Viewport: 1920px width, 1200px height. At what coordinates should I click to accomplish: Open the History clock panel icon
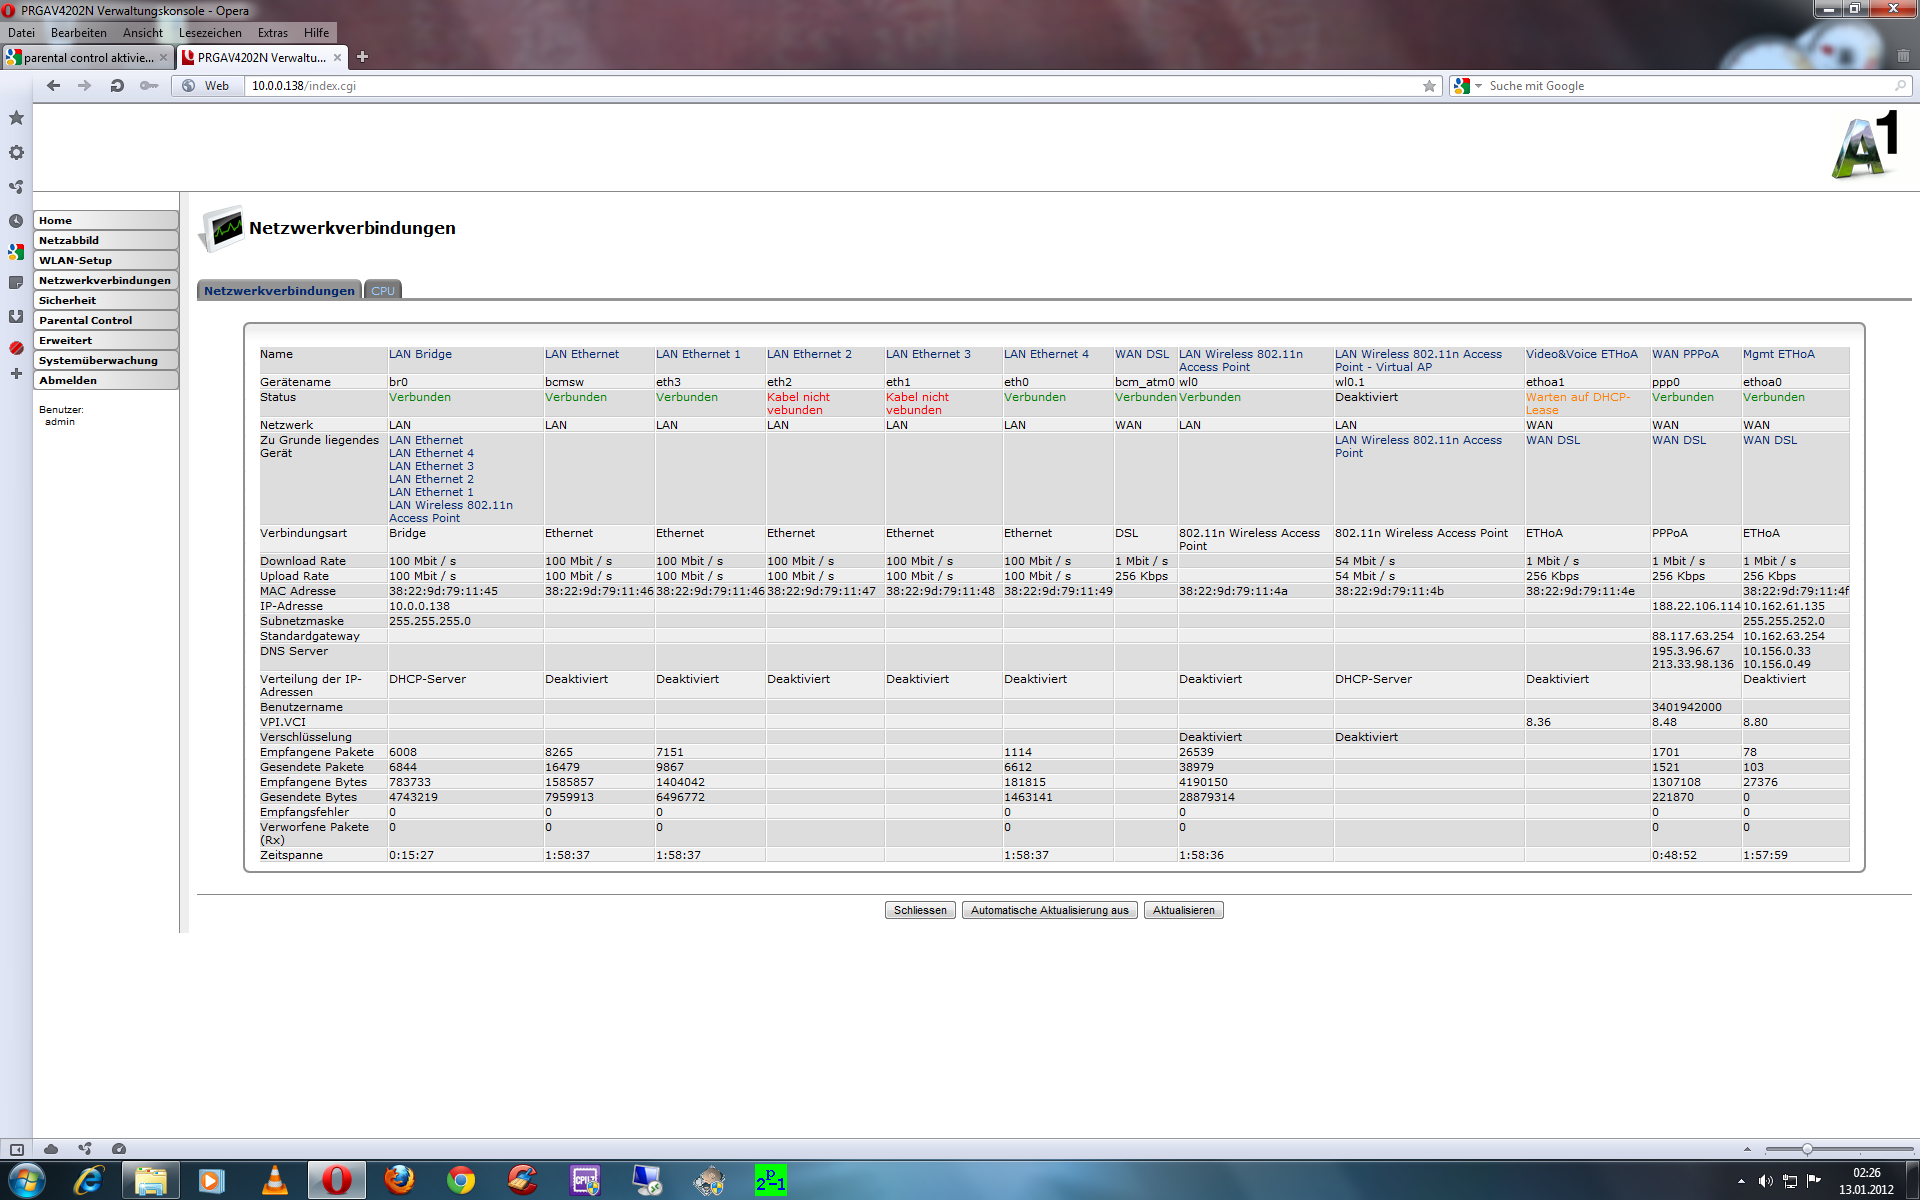tap(16, 221)
